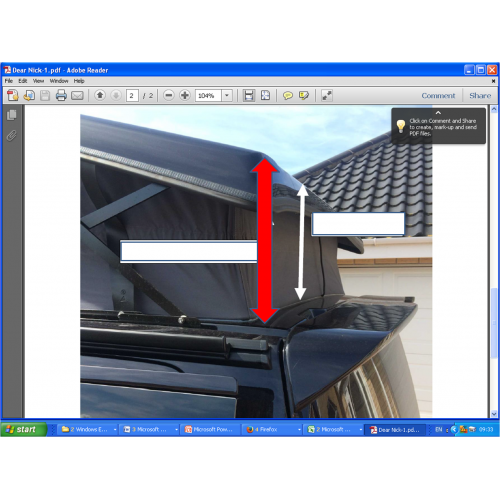The height and width of the screenshot is (500, 500).
Task: Click the page number input field
Action: [132, 96]
